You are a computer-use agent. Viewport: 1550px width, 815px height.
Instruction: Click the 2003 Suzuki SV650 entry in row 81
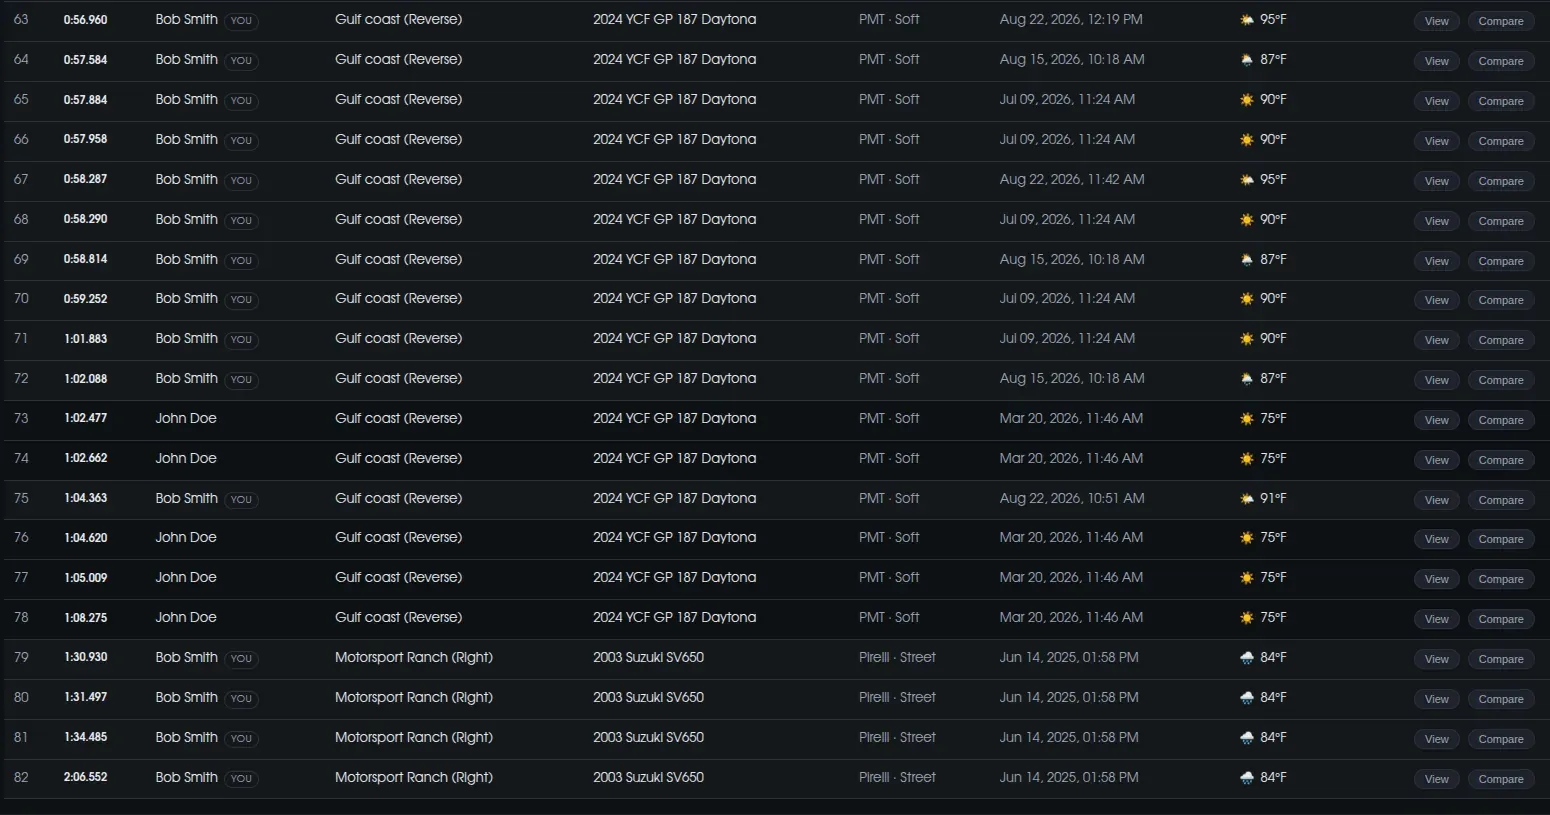tap(648, 737)
